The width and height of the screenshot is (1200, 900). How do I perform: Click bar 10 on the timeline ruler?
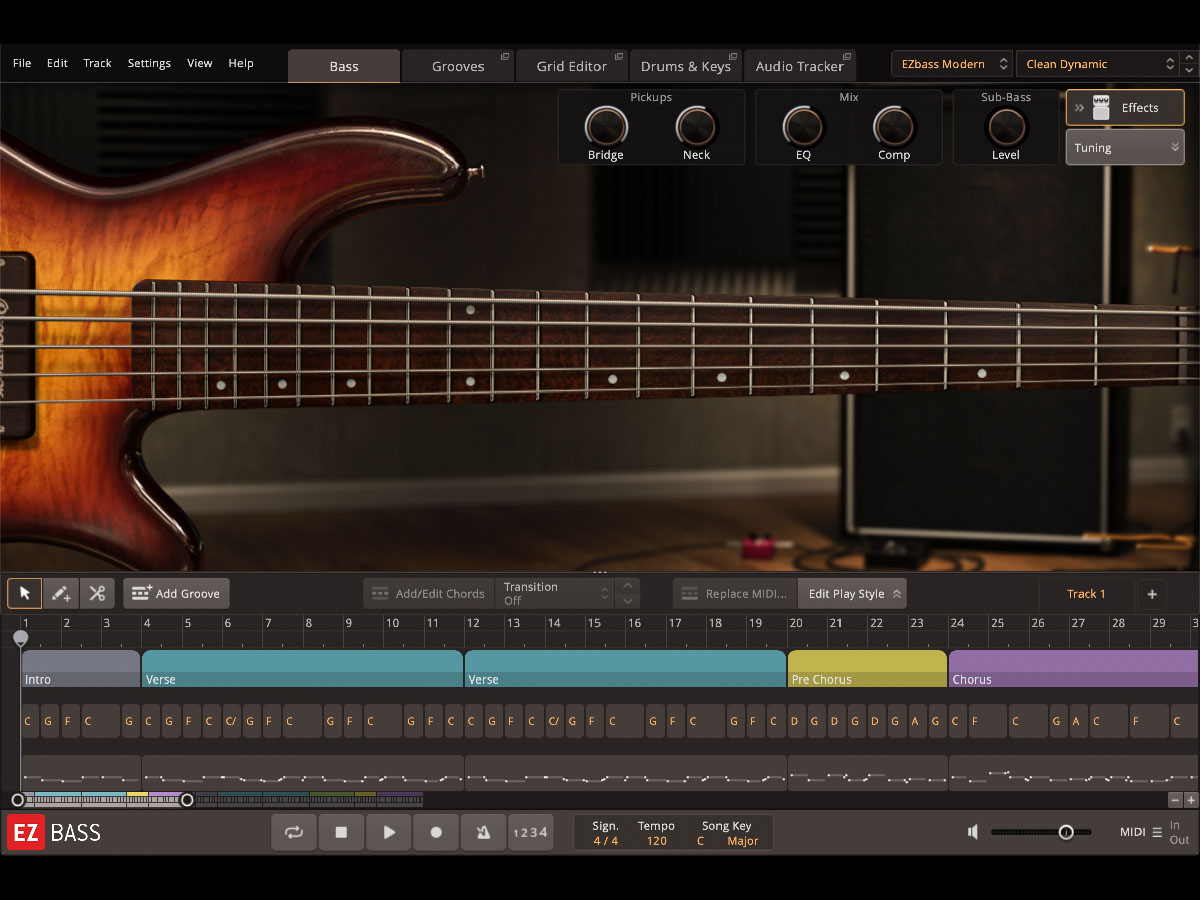pyautogui.click(x=392, y=623)
